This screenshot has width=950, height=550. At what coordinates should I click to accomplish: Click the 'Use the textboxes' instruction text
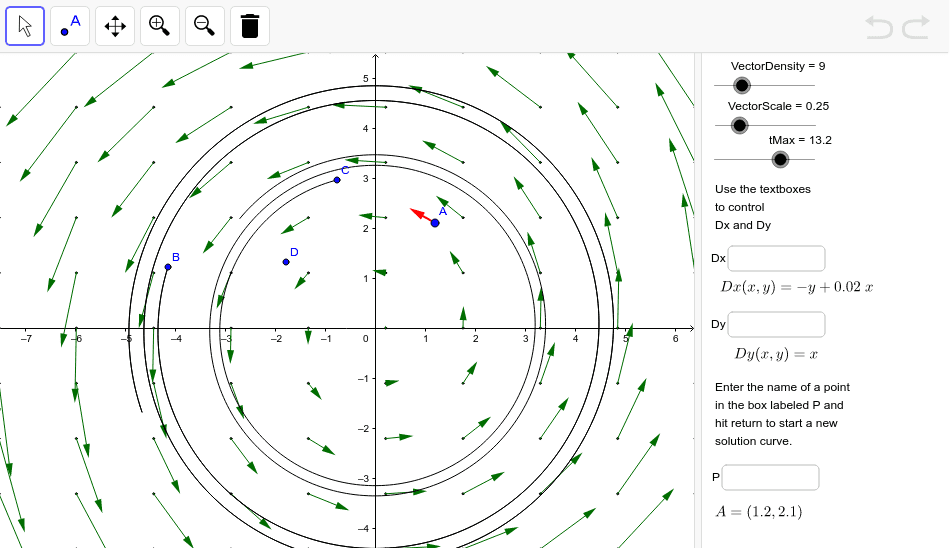pos(762,189)
